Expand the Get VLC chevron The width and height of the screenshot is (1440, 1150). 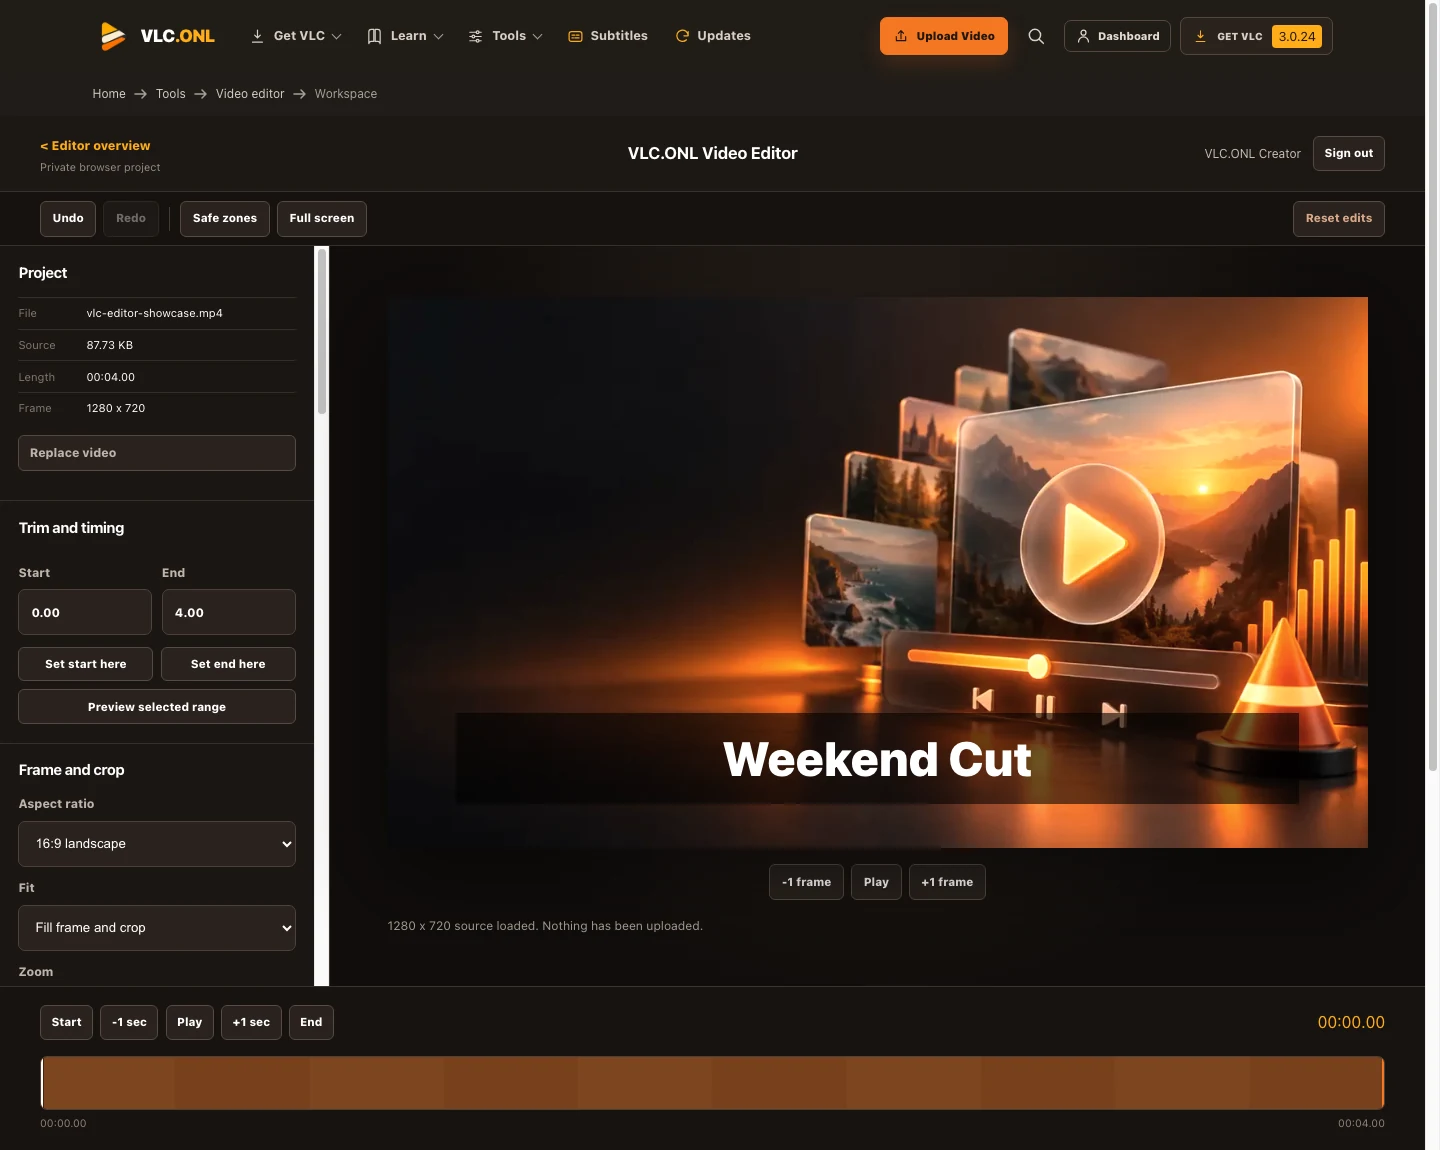pyautogui.click(x=337, y=36)
